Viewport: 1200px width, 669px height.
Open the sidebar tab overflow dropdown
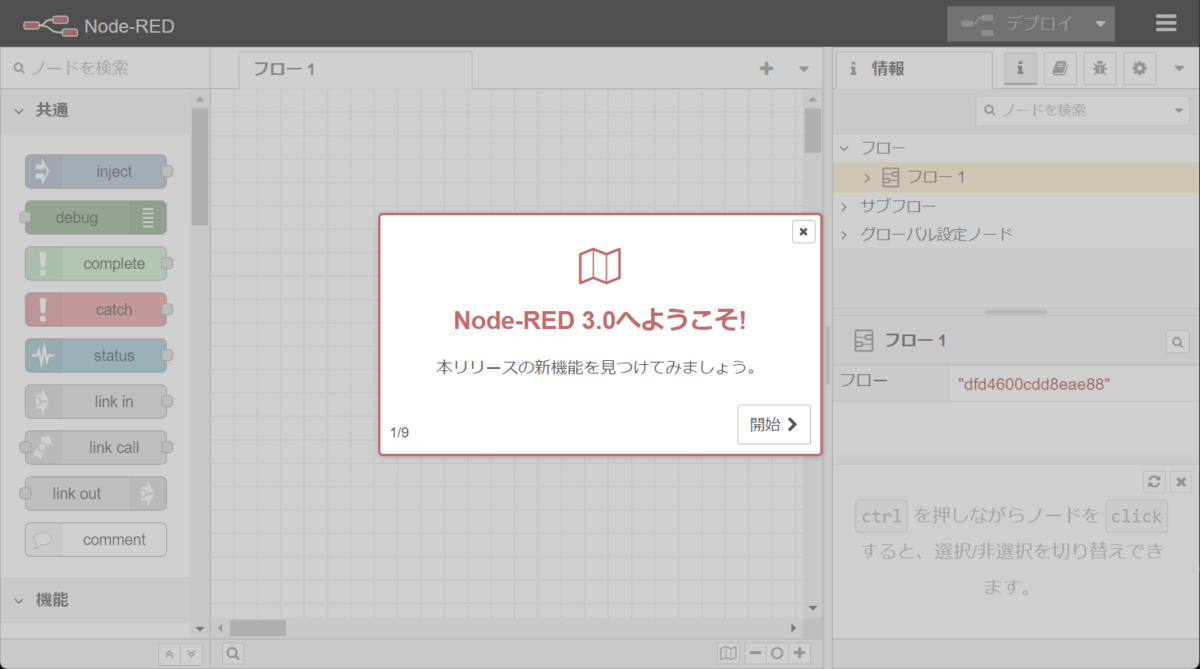click(x=1177, y=68)
